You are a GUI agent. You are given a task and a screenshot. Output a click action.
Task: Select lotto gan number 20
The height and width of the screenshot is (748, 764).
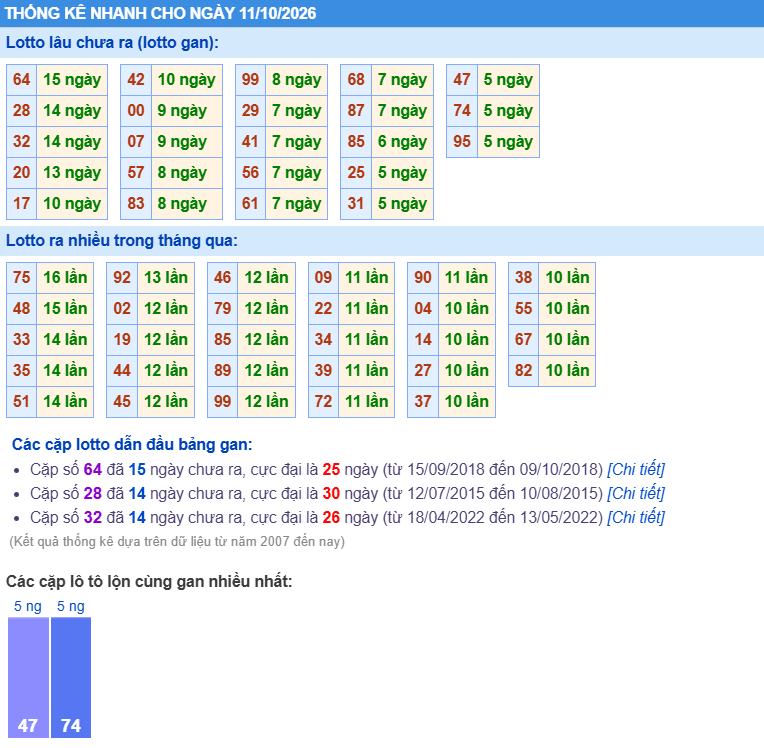[x=21, y=173]
